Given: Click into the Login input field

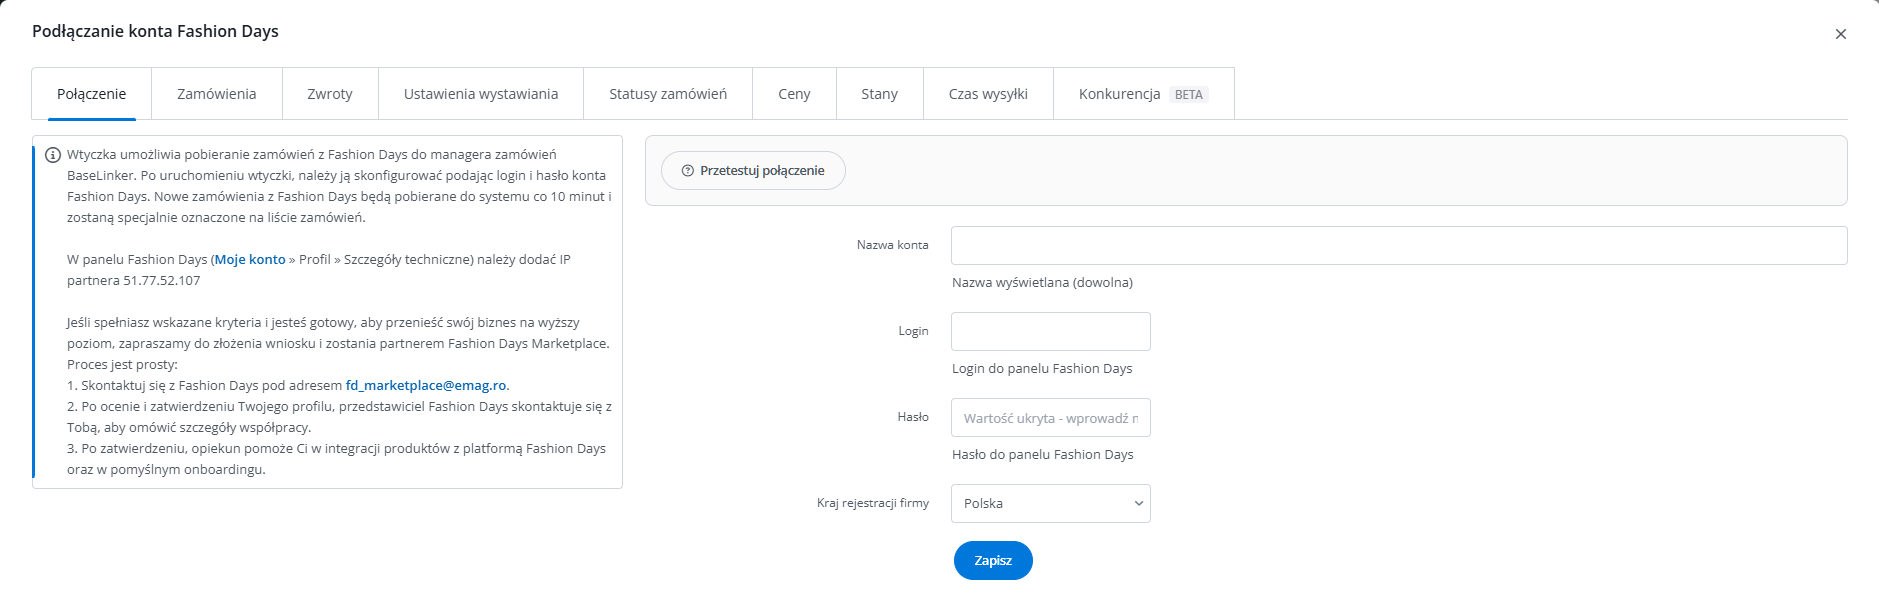Looking at the screenshot, I should tap(1051, 332).
